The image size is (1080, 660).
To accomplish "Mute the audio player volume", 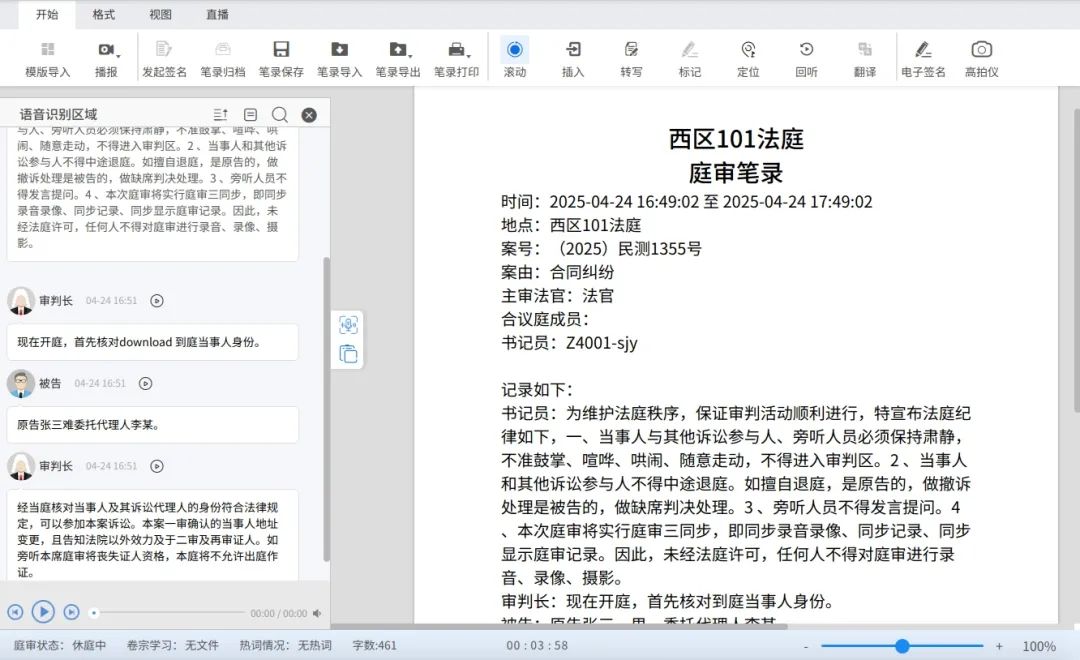I will 317,613.
